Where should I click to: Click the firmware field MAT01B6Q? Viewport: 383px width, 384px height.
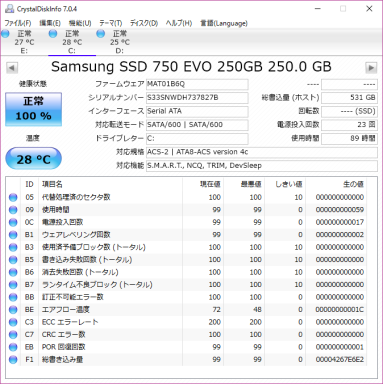click(197, 84)
